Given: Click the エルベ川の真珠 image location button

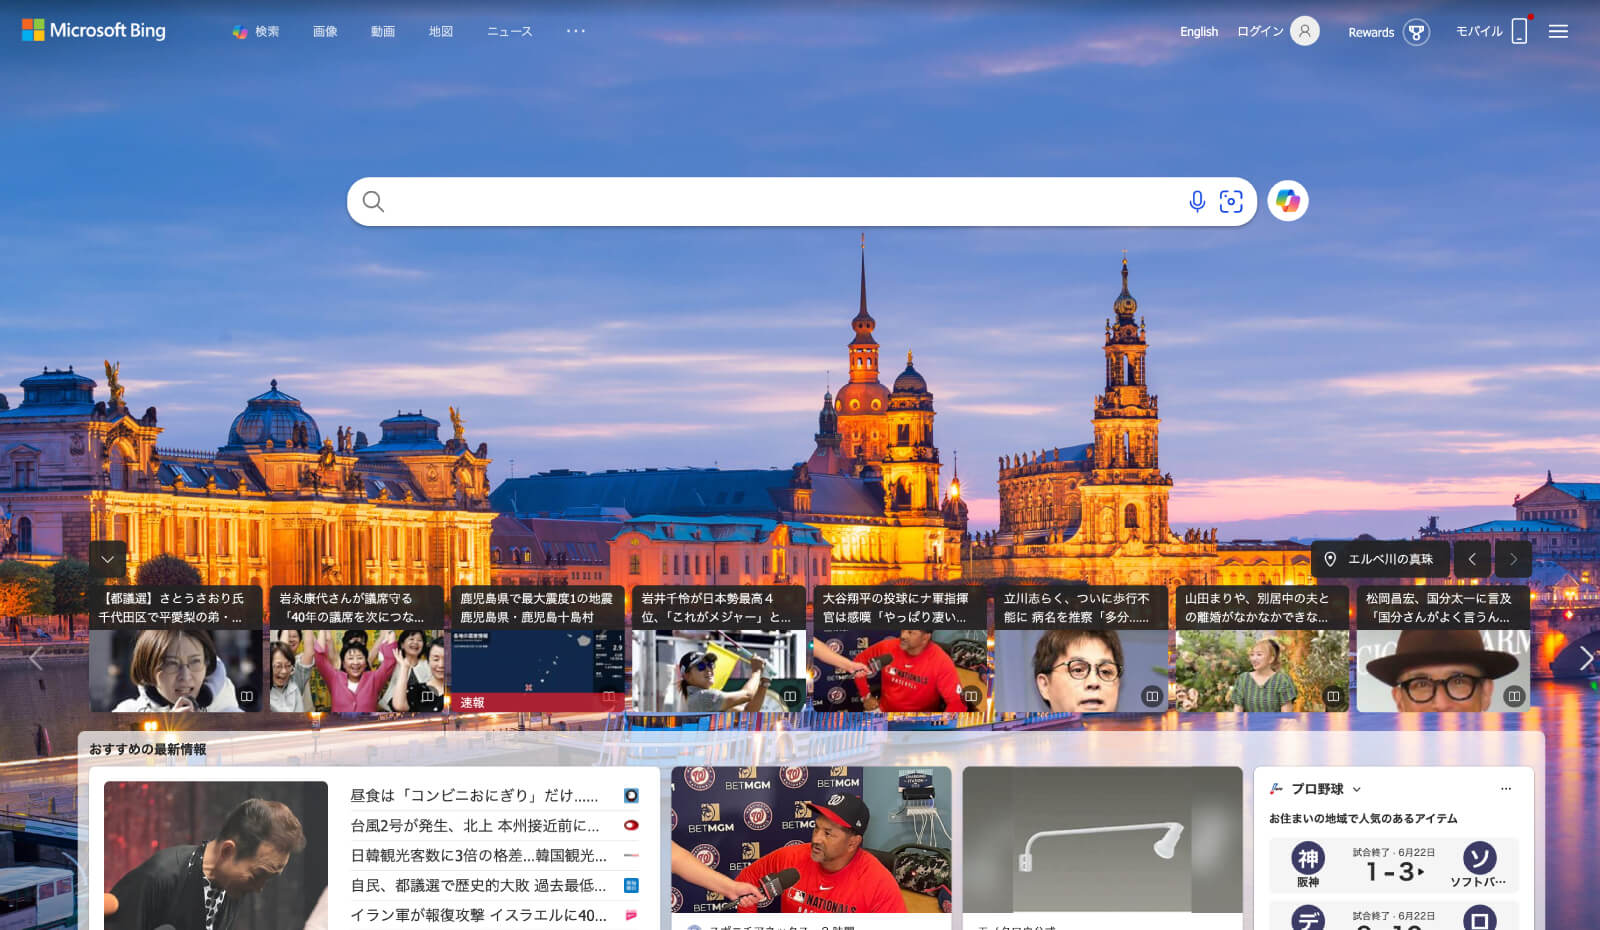Looking at the screenshot, I should point(1380,559).
